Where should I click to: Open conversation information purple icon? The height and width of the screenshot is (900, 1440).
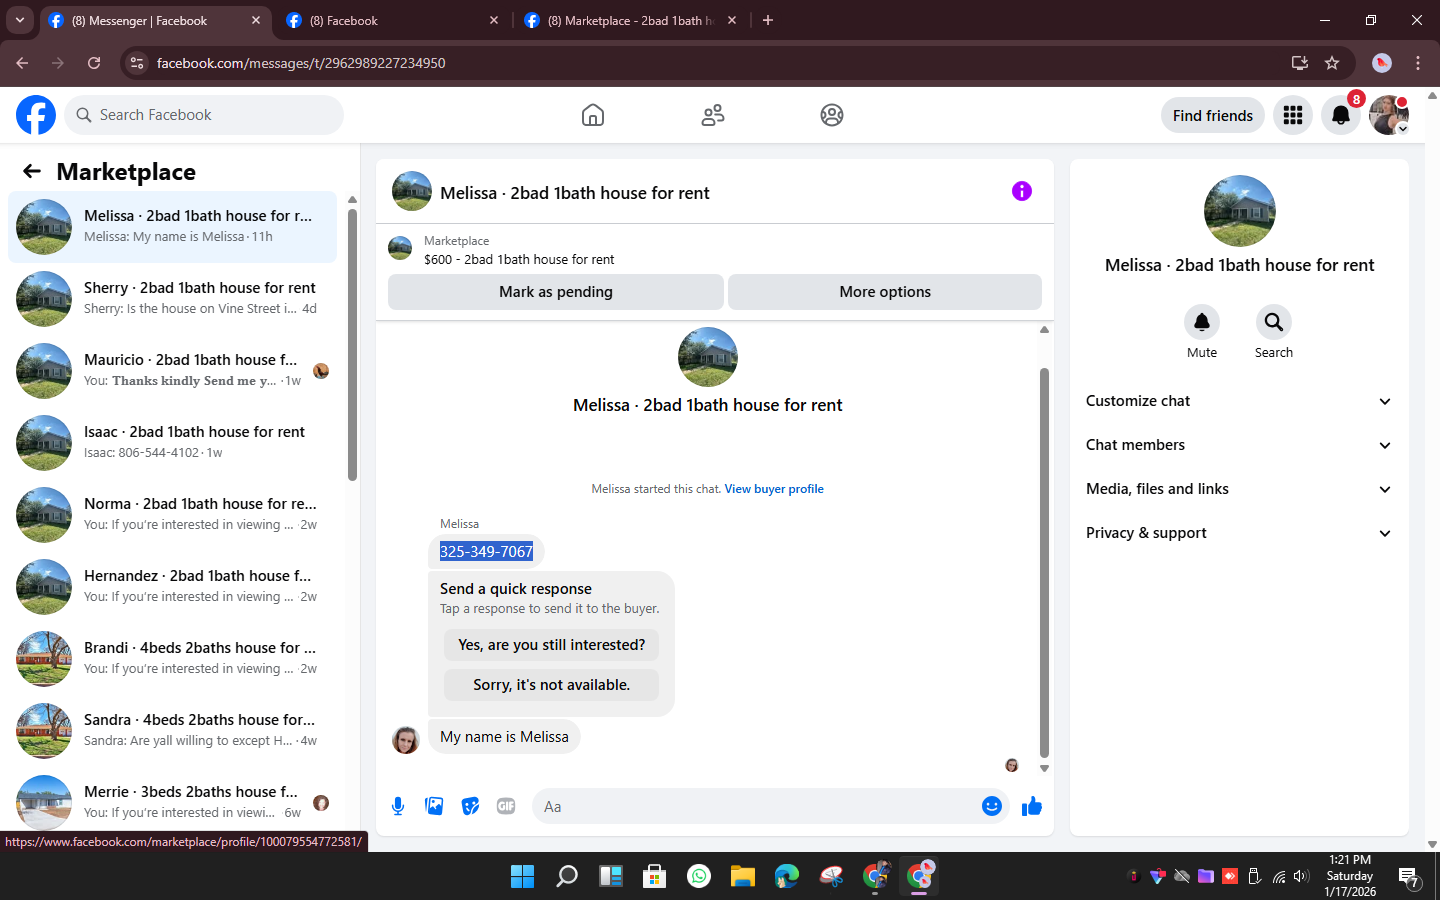1021,191
